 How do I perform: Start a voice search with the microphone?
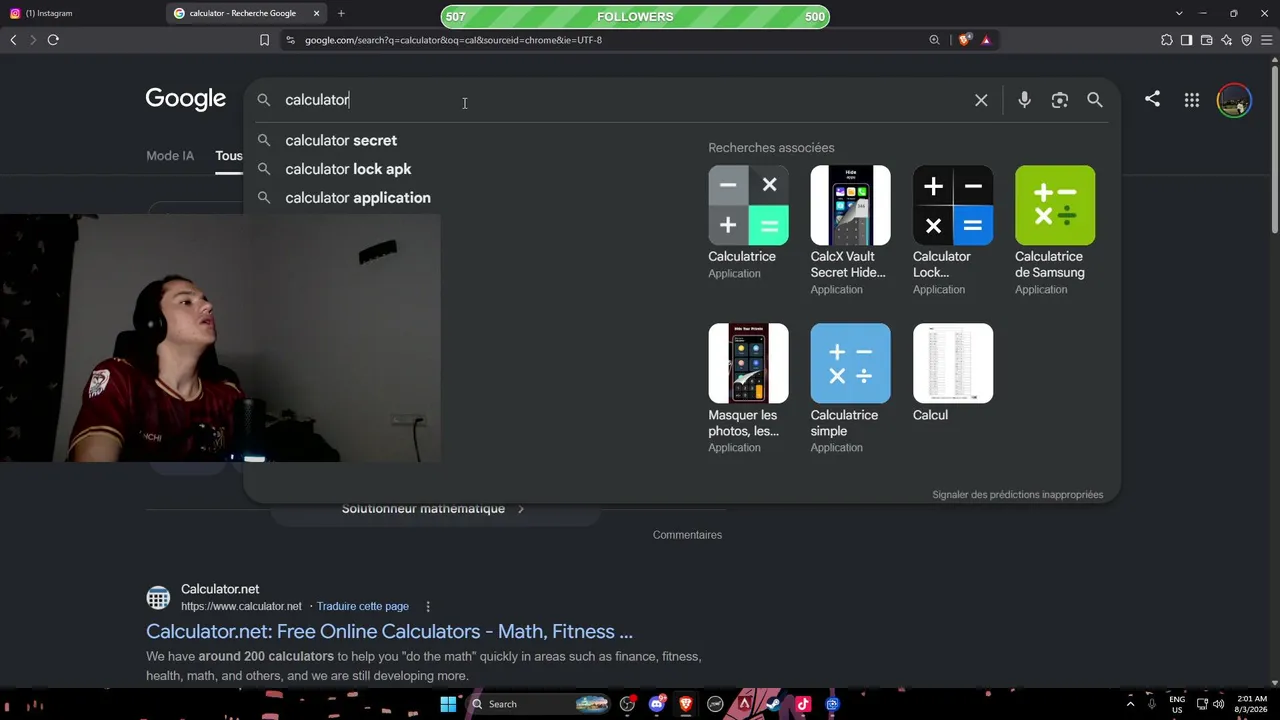tap(1024, 100)
